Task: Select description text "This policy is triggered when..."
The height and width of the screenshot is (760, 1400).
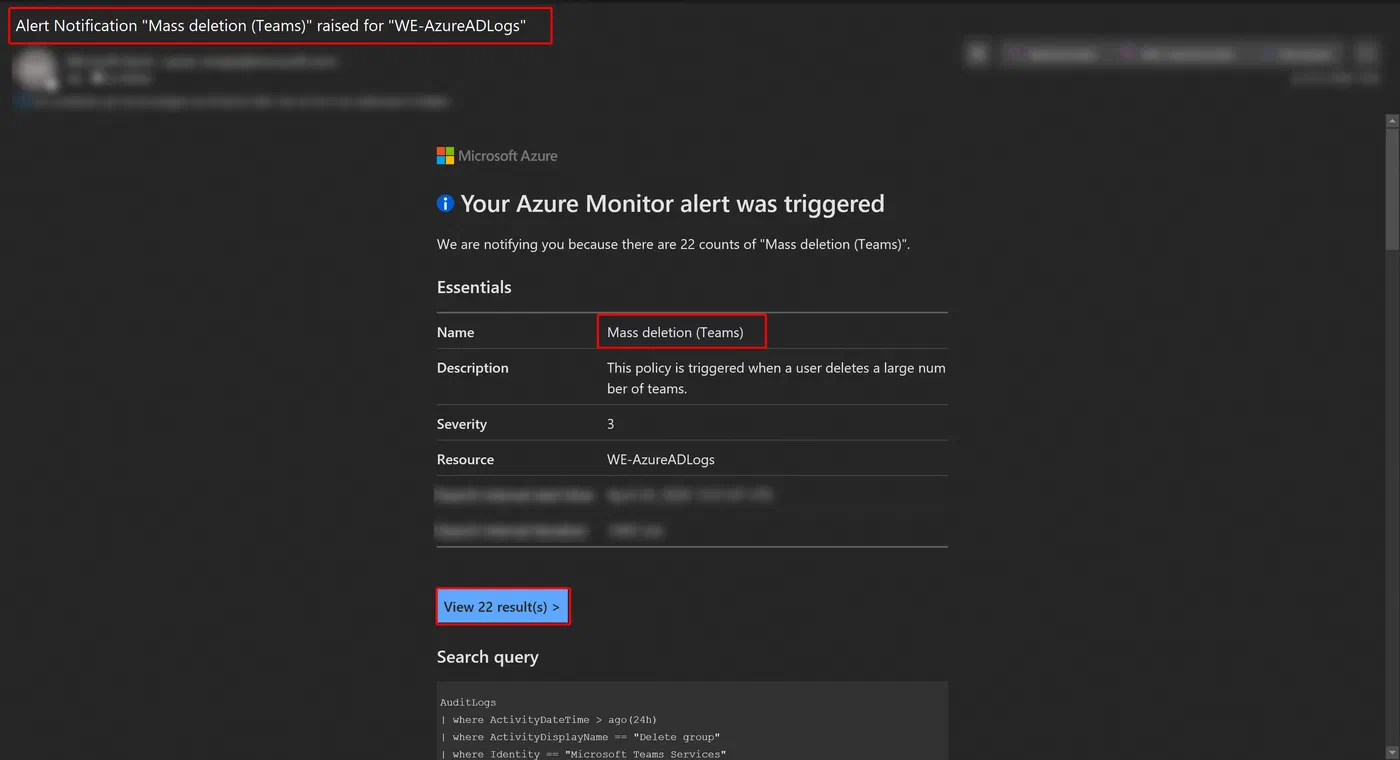Action: (x=776, y=378)
